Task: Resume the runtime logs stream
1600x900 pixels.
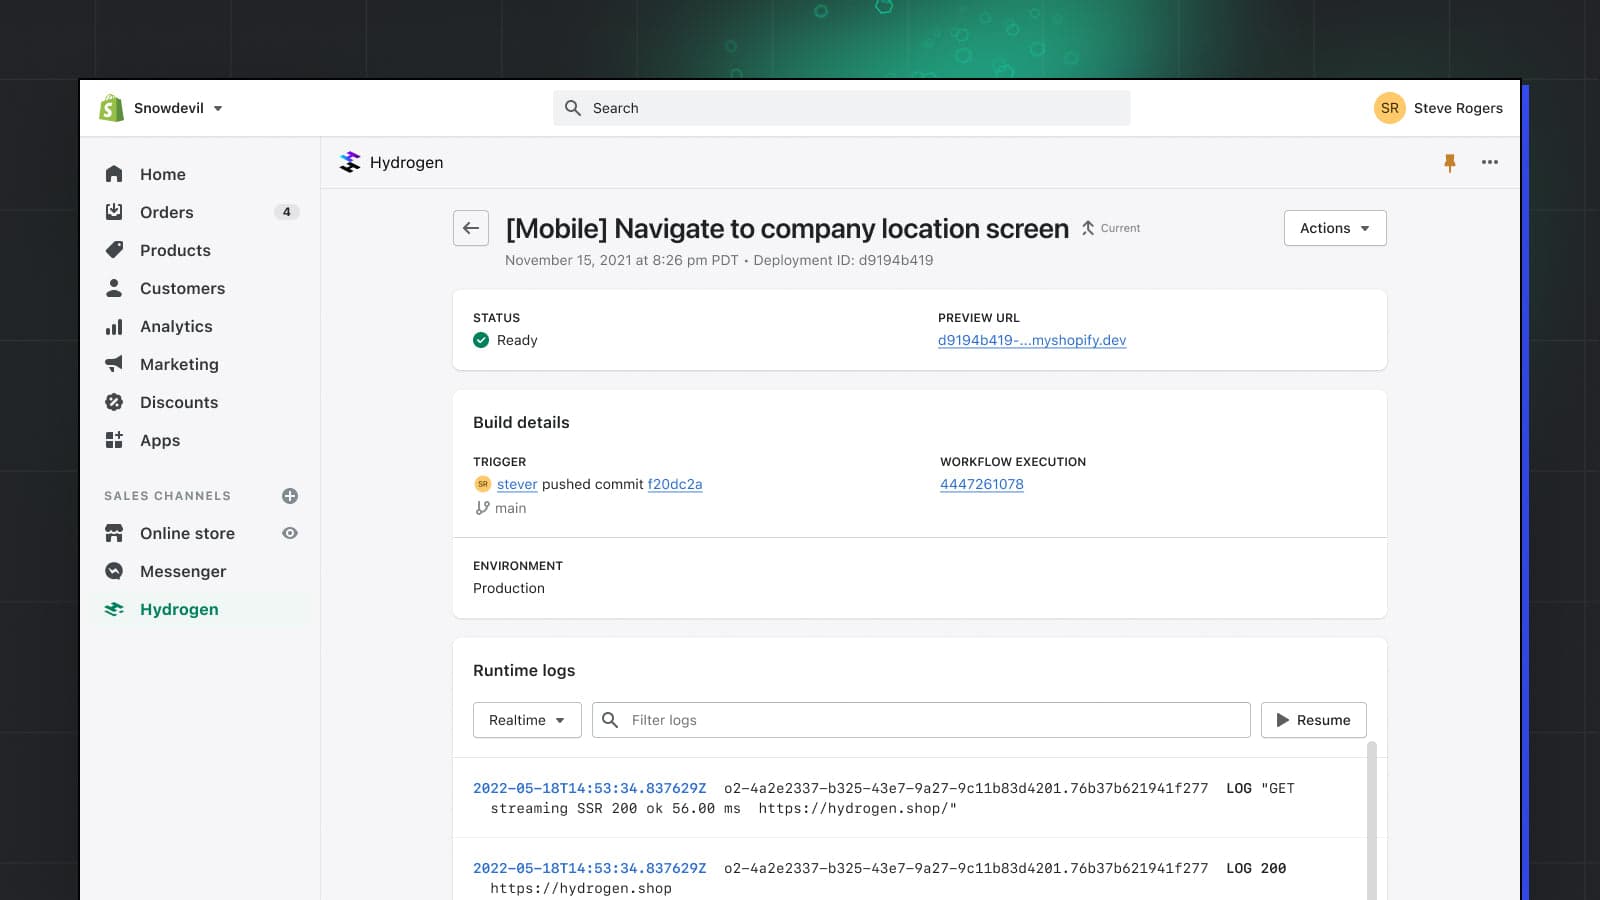Action: click(x=1313, y=720)
